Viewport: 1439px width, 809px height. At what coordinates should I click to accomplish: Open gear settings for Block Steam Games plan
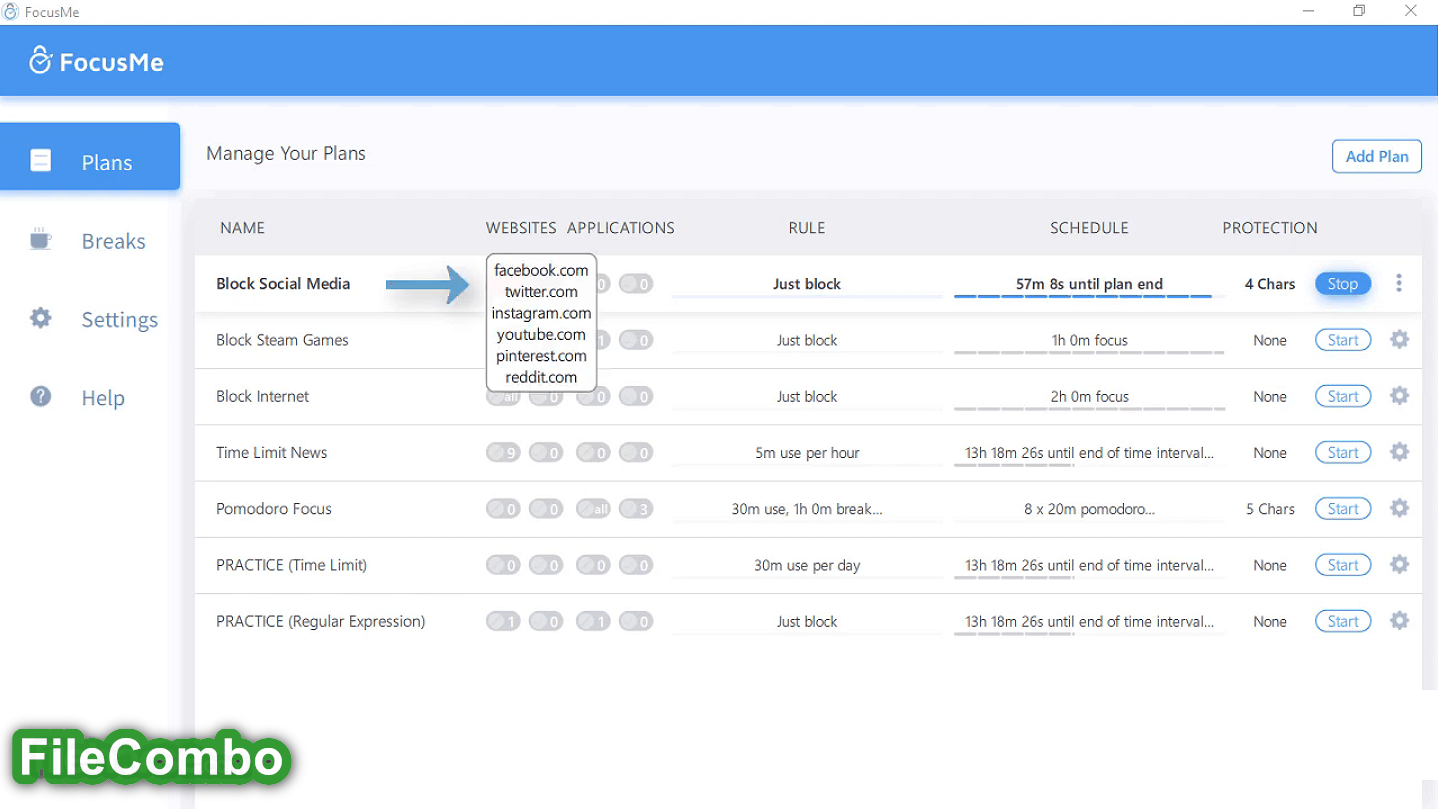point(1399,339)
